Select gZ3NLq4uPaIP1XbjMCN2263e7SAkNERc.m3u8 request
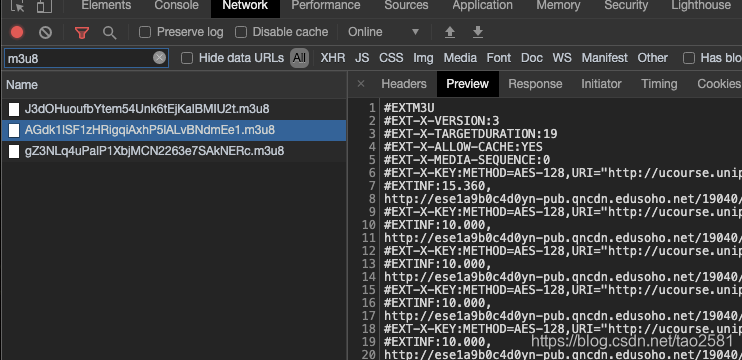Screen dimensions: 742x360 coord(173,151)
